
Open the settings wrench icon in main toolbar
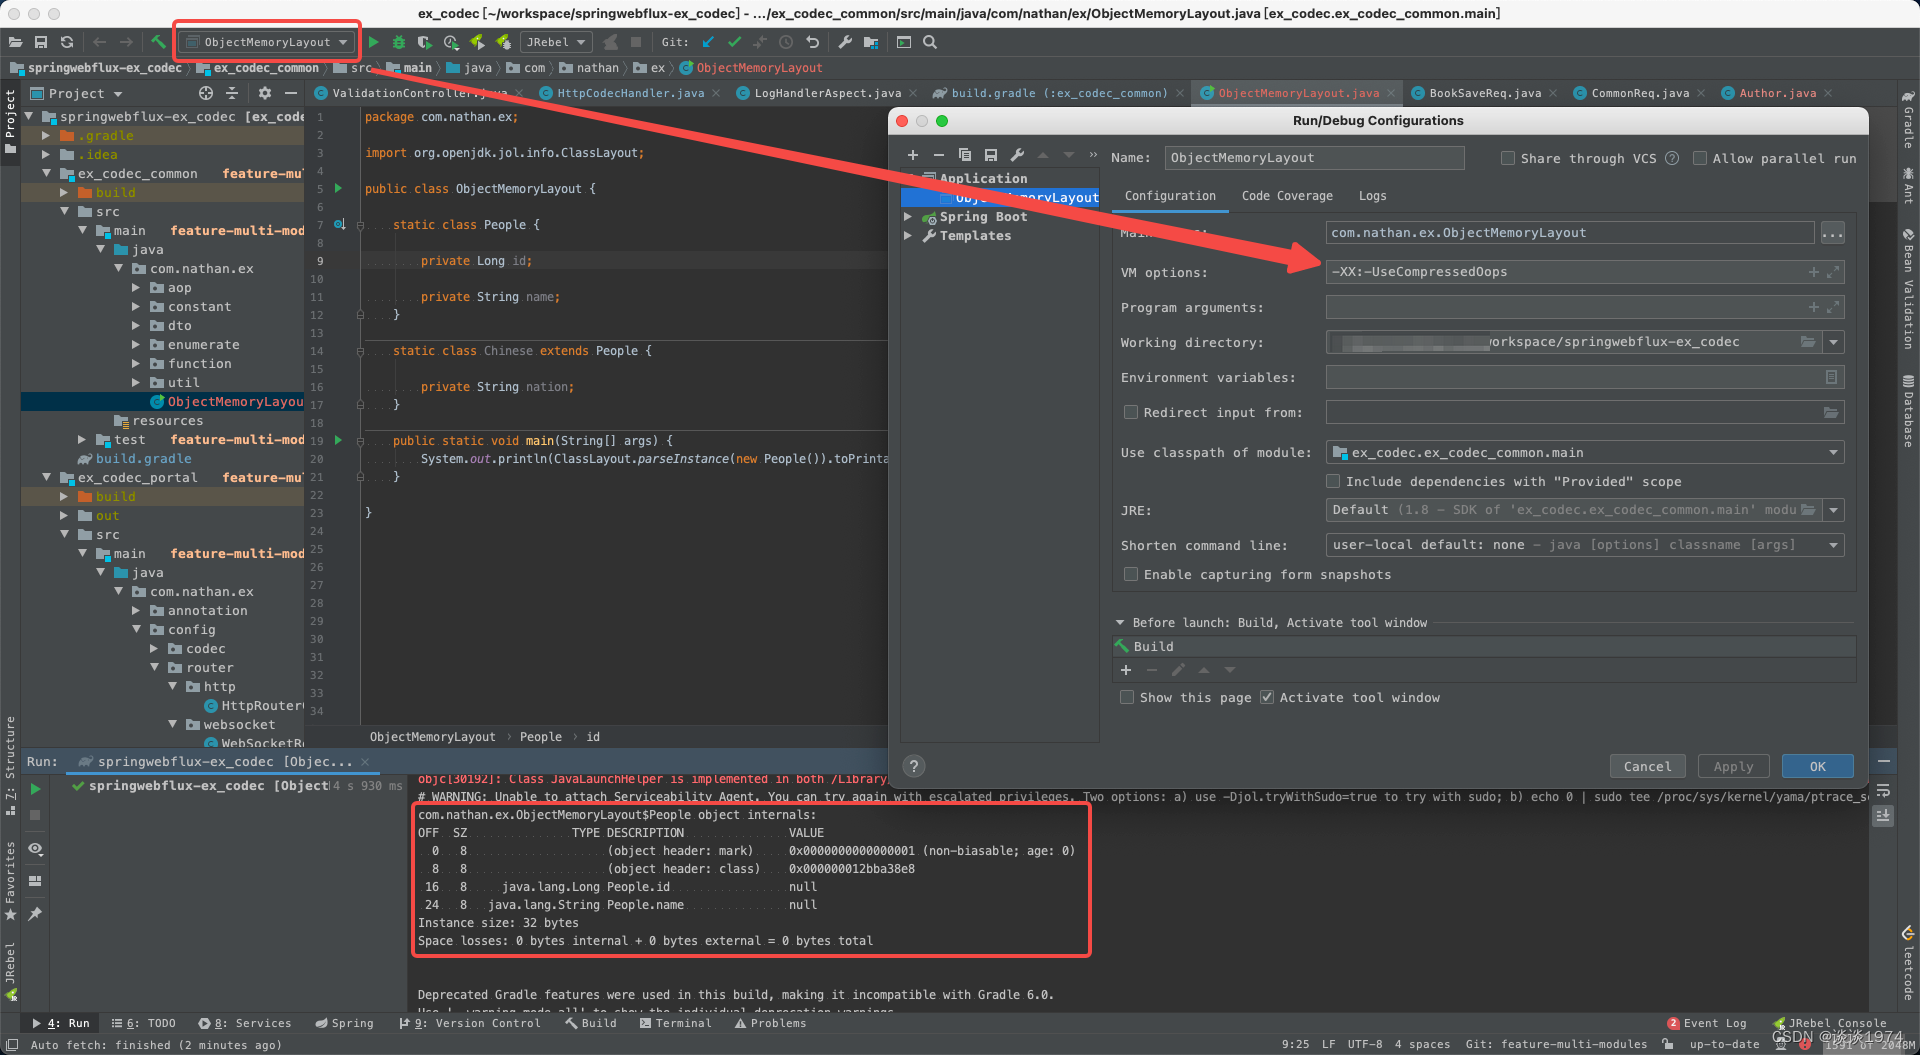tap(845, 42)
